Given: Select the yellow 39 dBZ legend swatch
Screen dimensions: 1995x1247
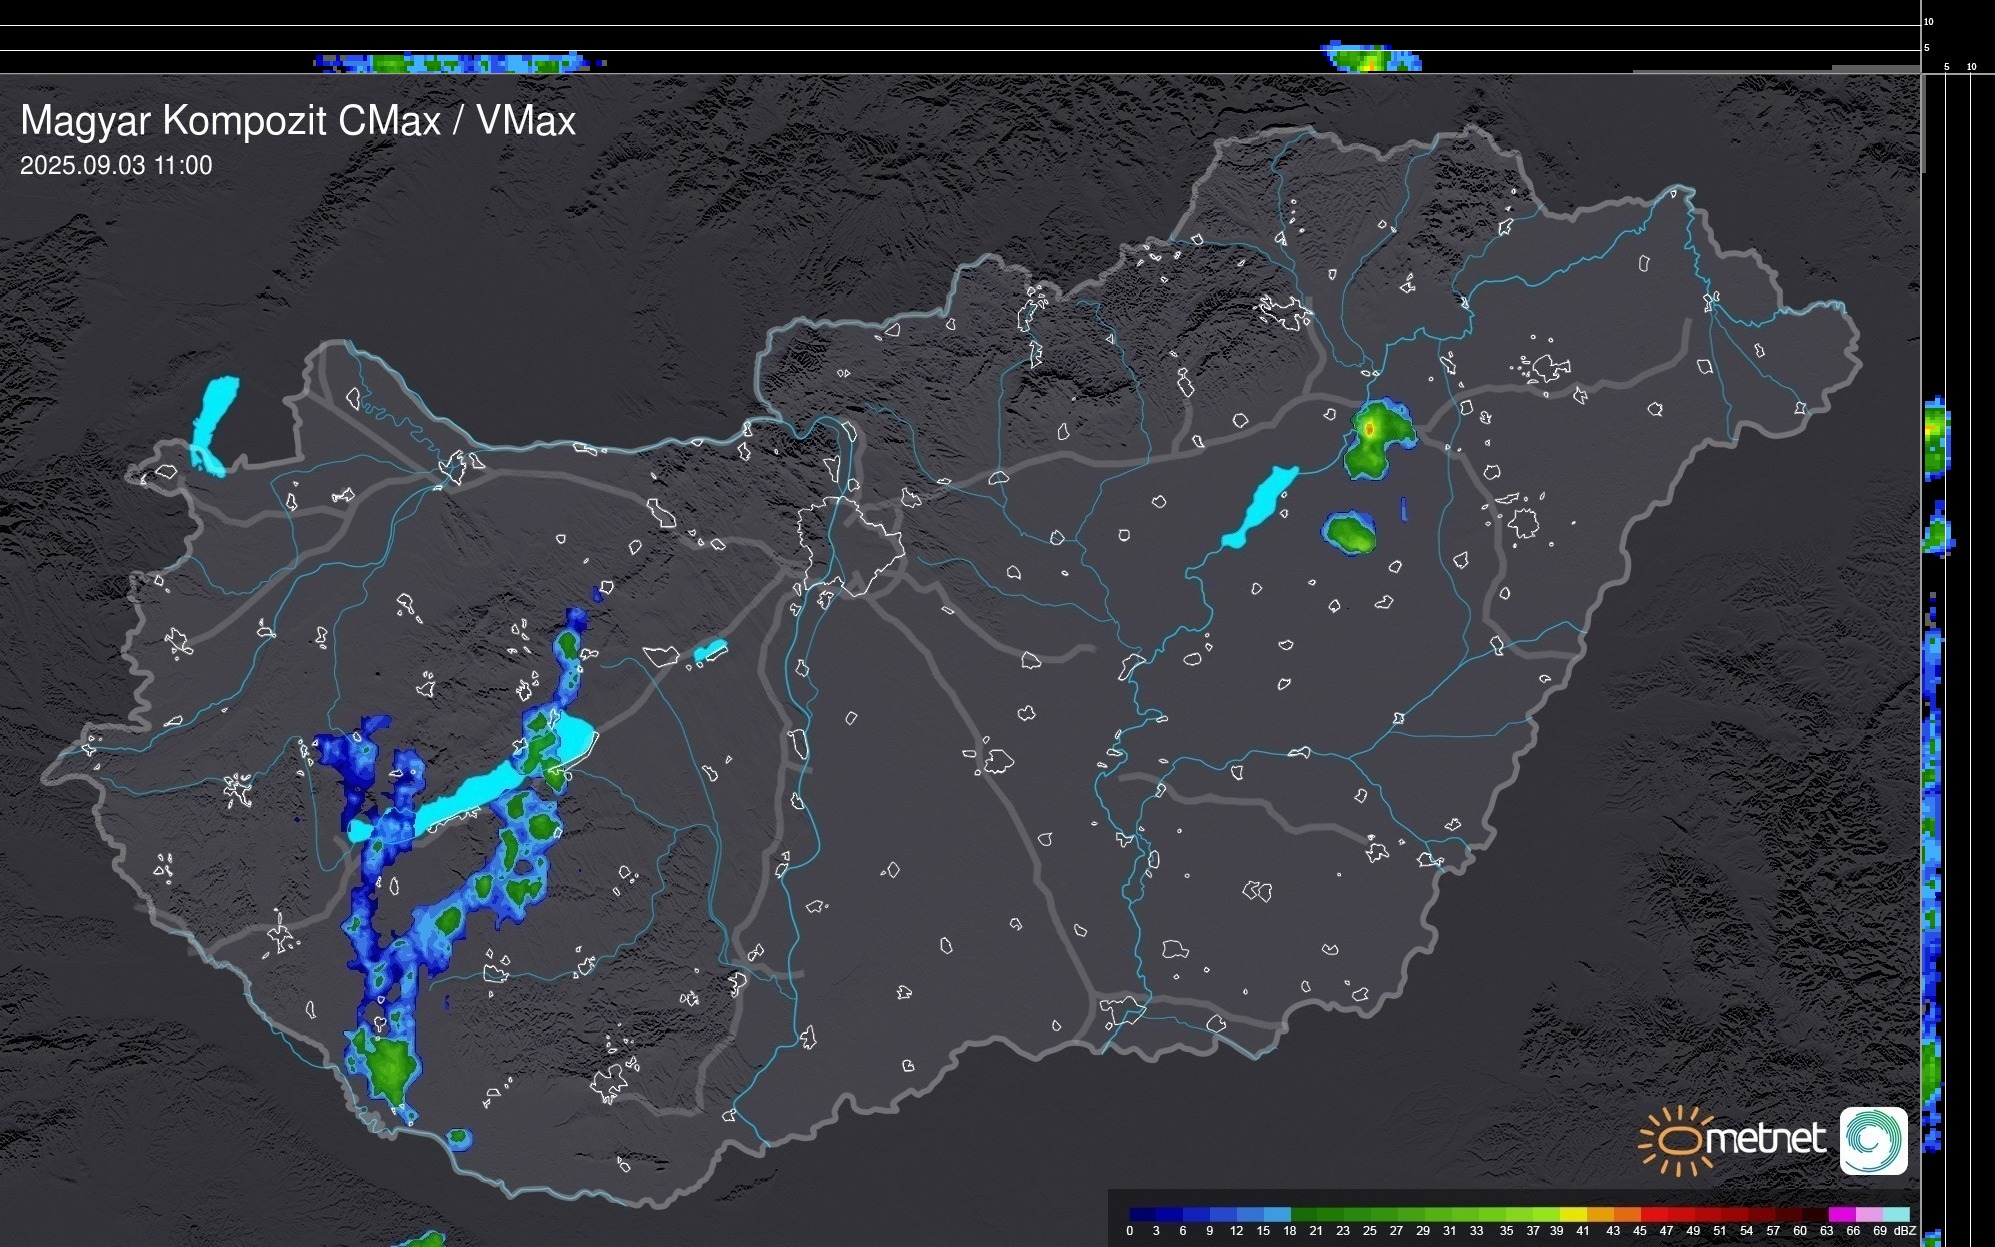Looking at the screenshot, I should pyautogui.click(x=1573, y=1214).
